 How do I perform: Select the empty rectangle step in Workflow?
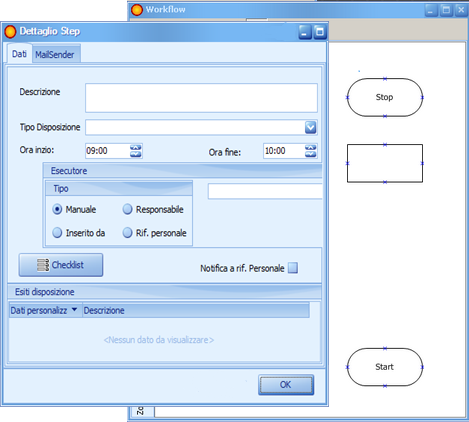point(385,163)
